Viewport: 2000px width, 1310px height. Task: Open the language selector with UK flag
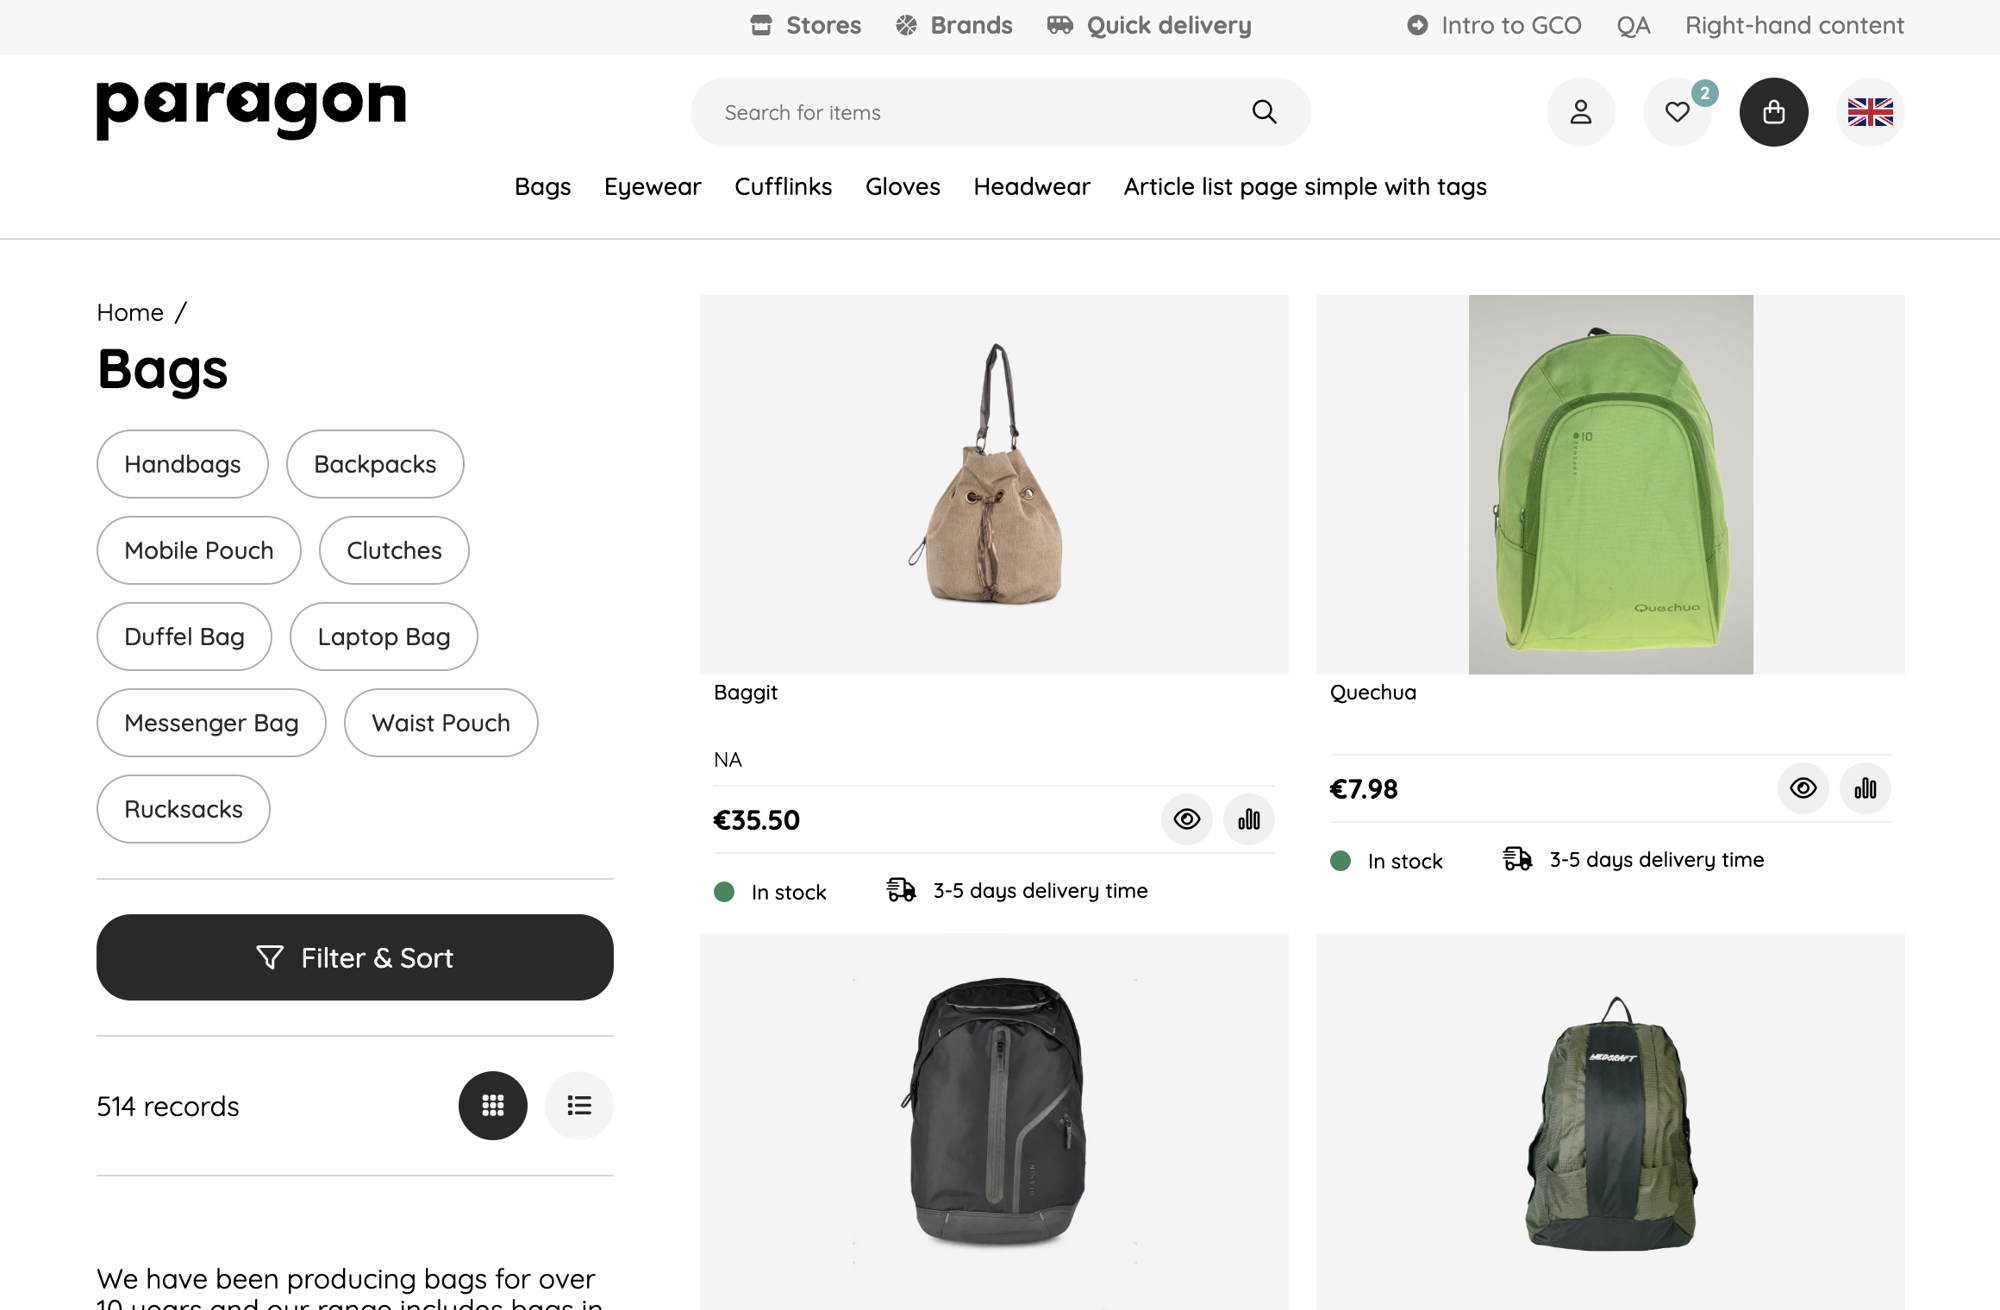(x=1869, y=112)
